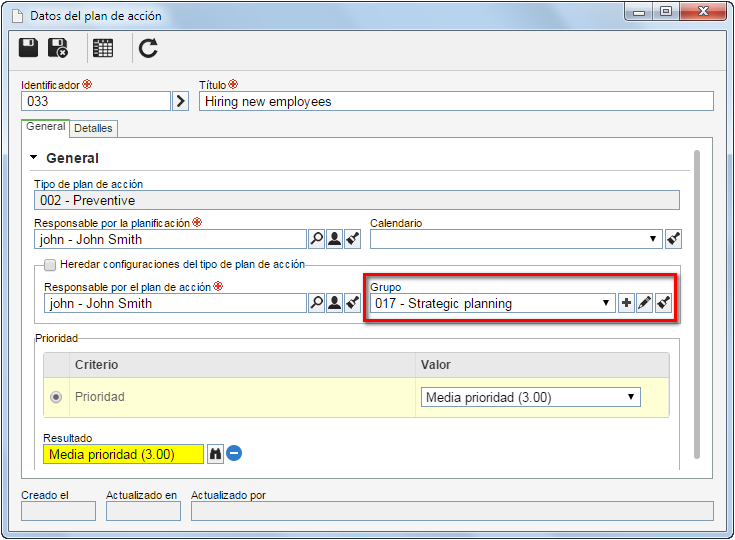
Task: Click the arrow button beside Identificador
Action: click(x=180, y=101)
